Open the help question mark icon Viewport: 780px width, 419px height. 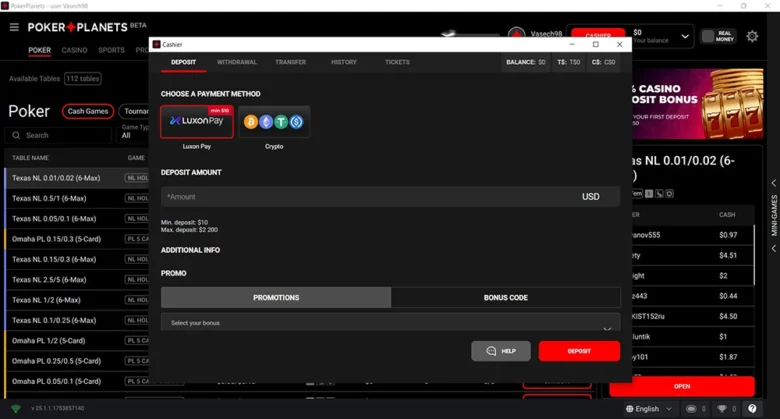(x=752, y=409)
